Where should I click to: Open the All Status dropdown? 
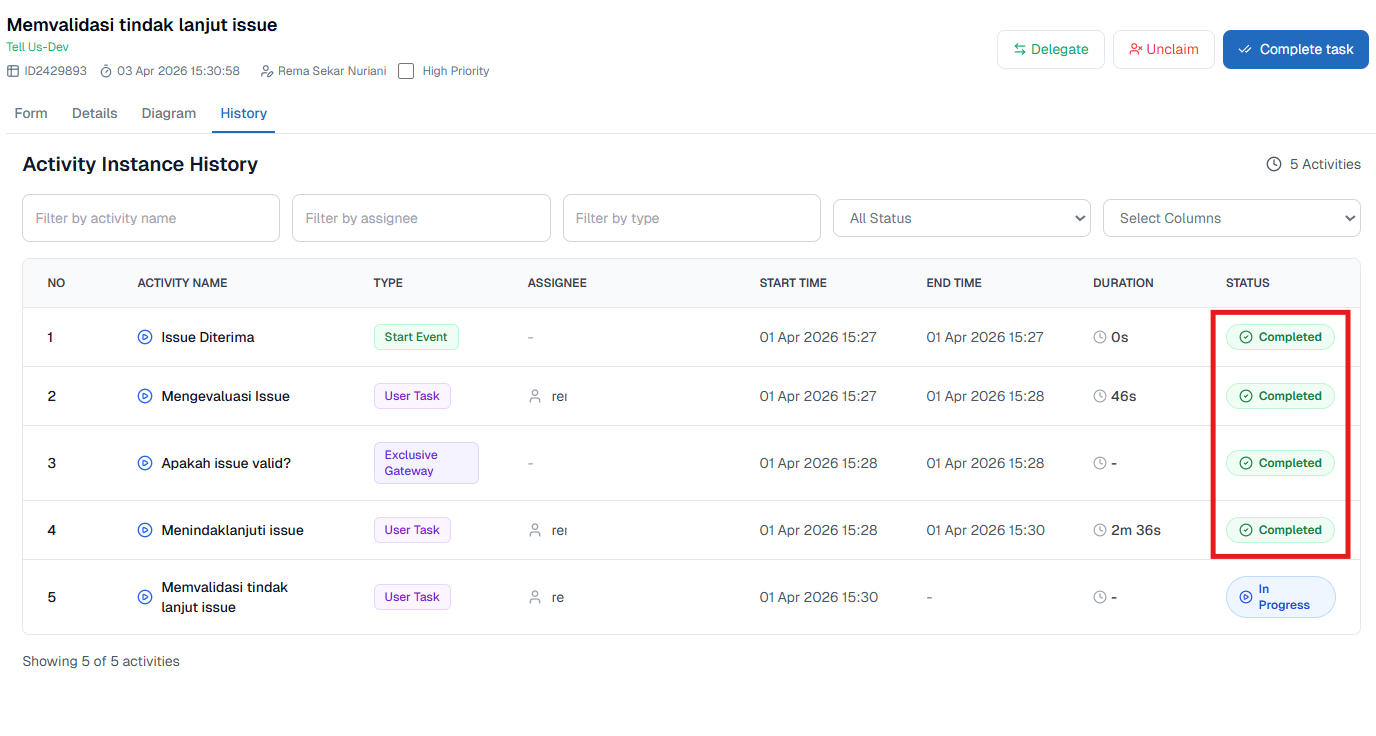(961, 218)
